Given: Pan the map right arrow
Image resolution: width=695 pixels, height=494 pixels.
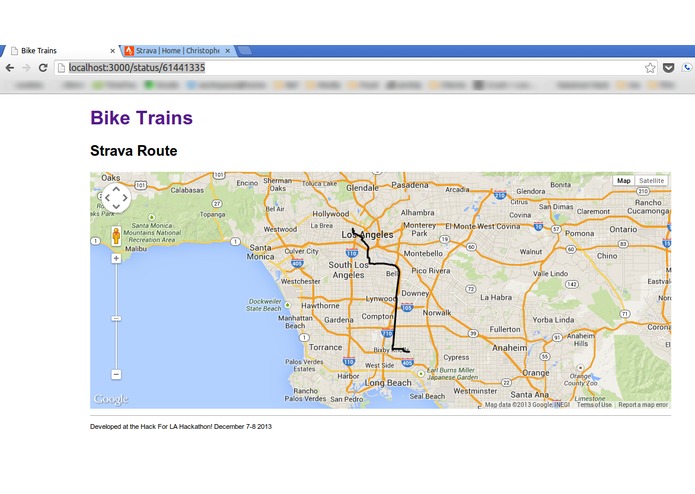Looking at the screenshot, I should 125,198.
